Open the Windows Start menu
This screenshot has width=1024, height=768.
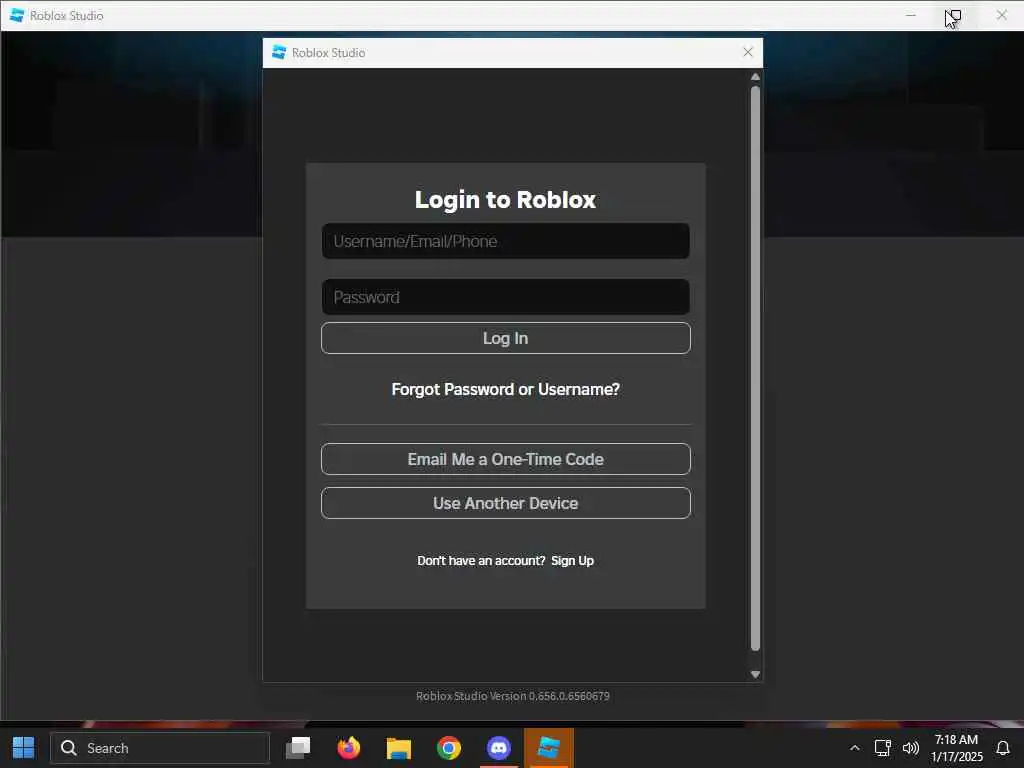pyautogui.click(x=24, y=748)
